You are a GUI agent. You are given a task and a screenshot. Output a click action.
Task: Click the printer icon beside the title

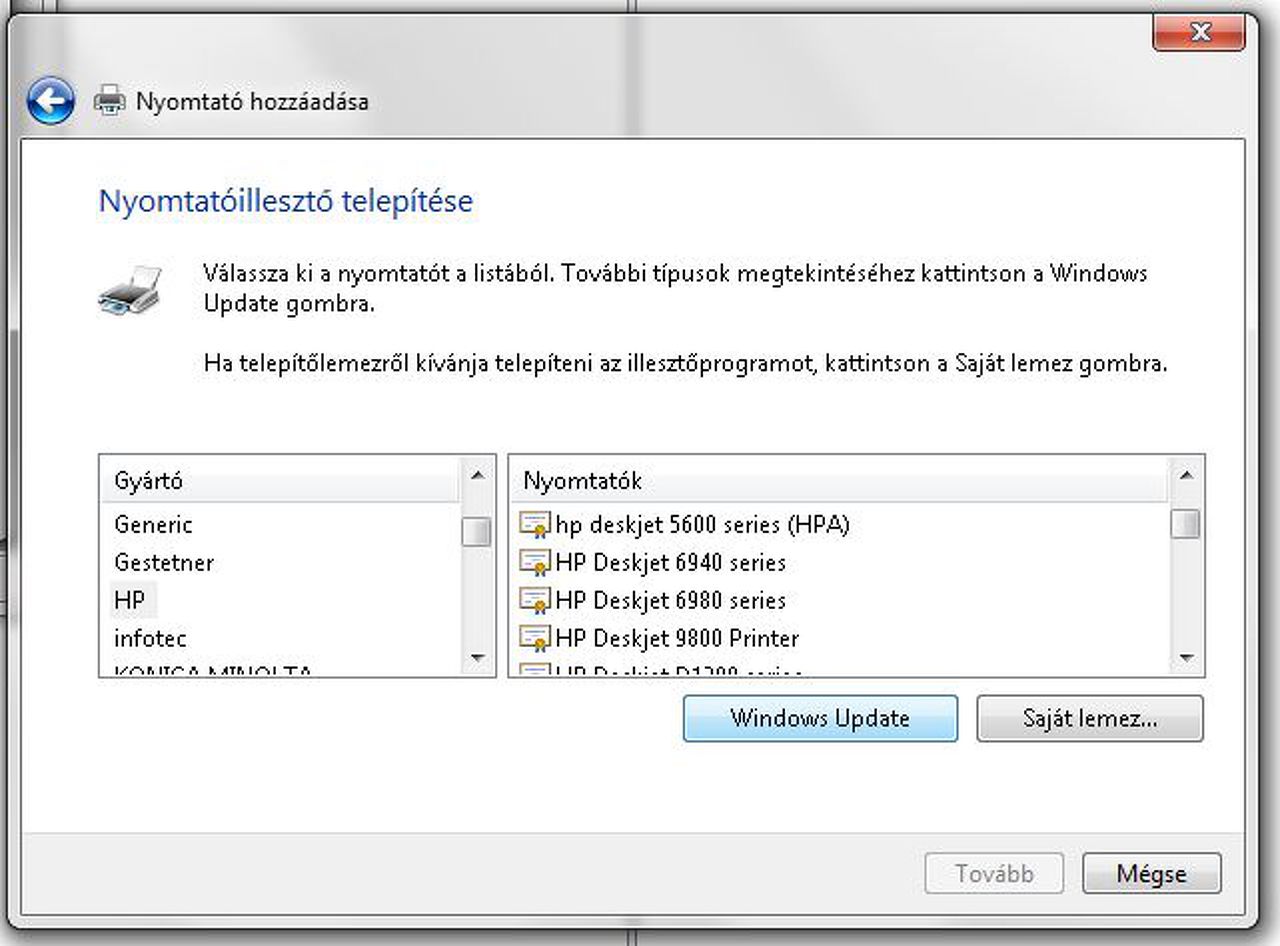pyautogui.click(x=110, y=101)
